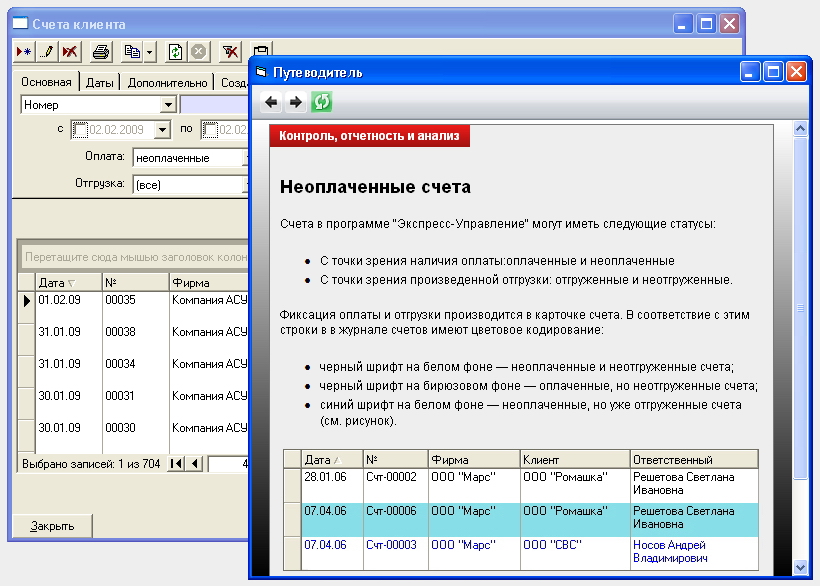Jump to the first record in navigator
This screenshot has height=586, width=820.
click(x=176, y=464)
